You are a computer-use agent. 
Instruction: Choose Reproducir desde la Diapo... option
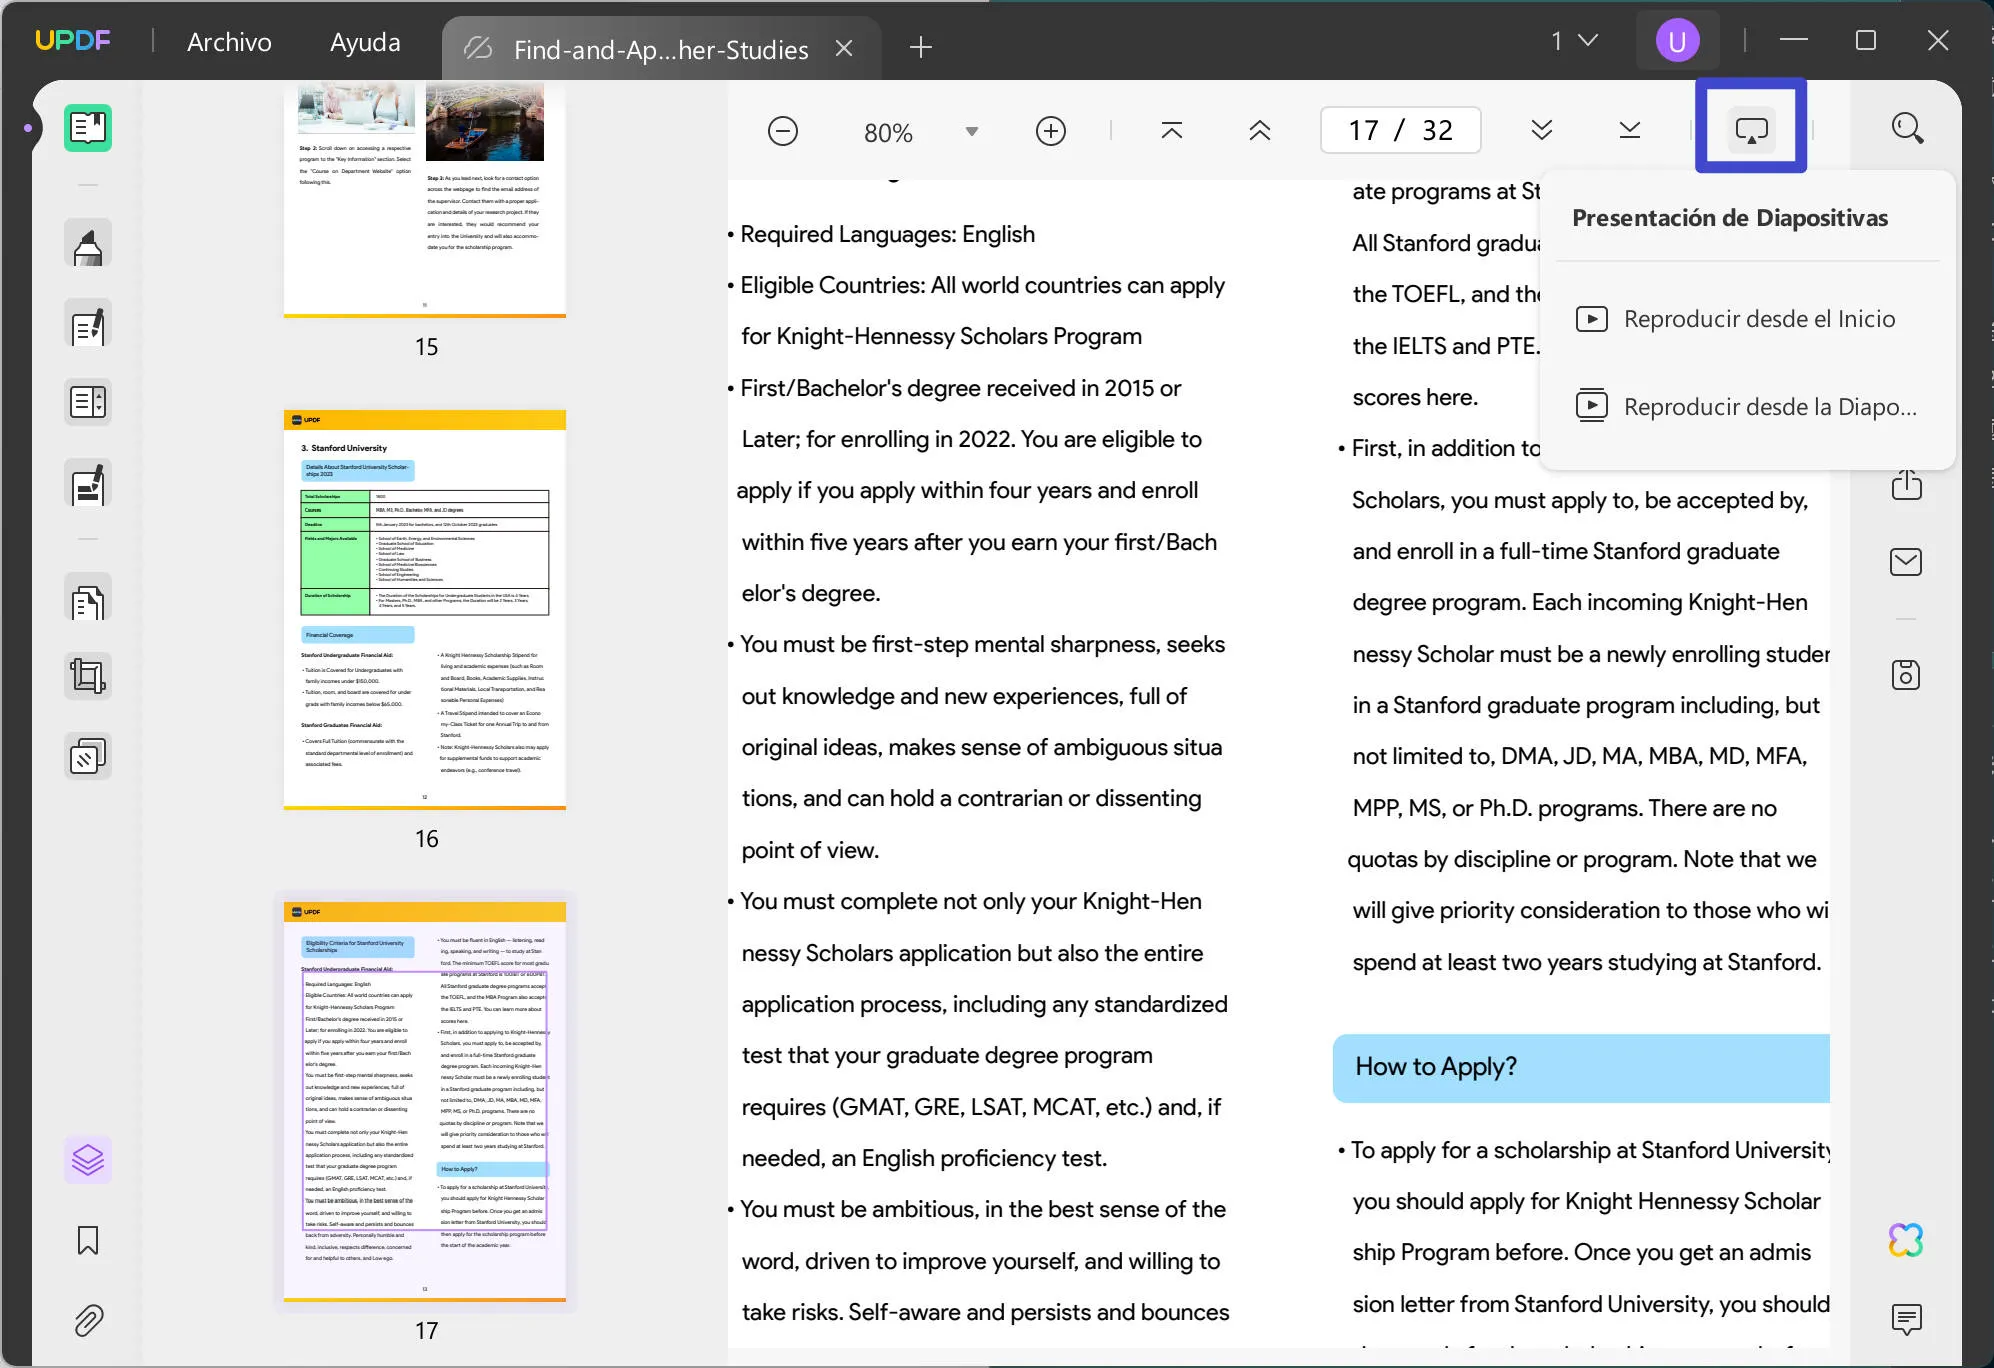(1748, 406)
